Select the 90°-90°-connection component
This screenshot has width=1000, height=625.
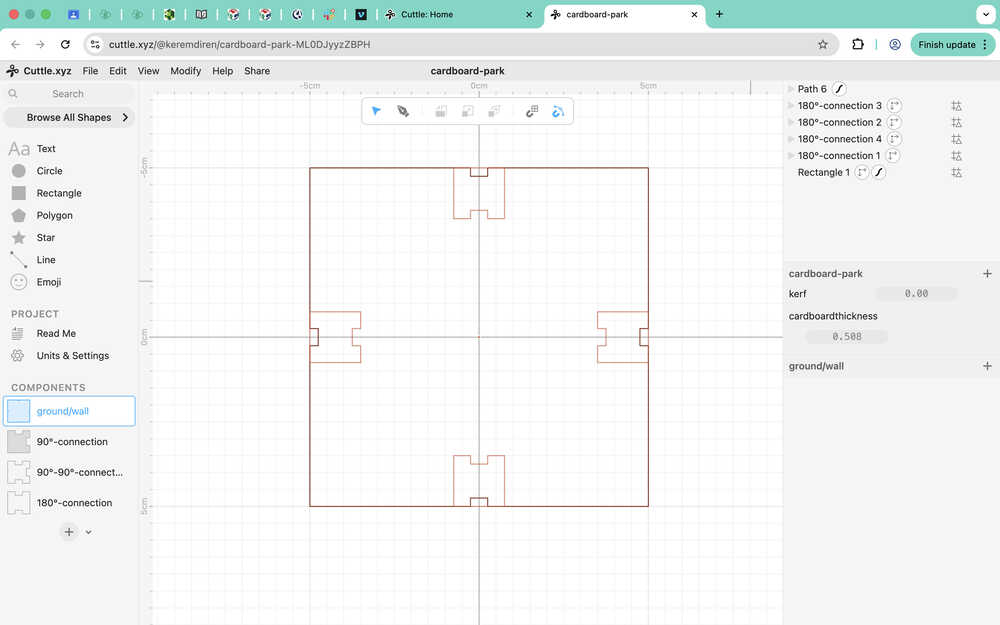tap(69, 472)
